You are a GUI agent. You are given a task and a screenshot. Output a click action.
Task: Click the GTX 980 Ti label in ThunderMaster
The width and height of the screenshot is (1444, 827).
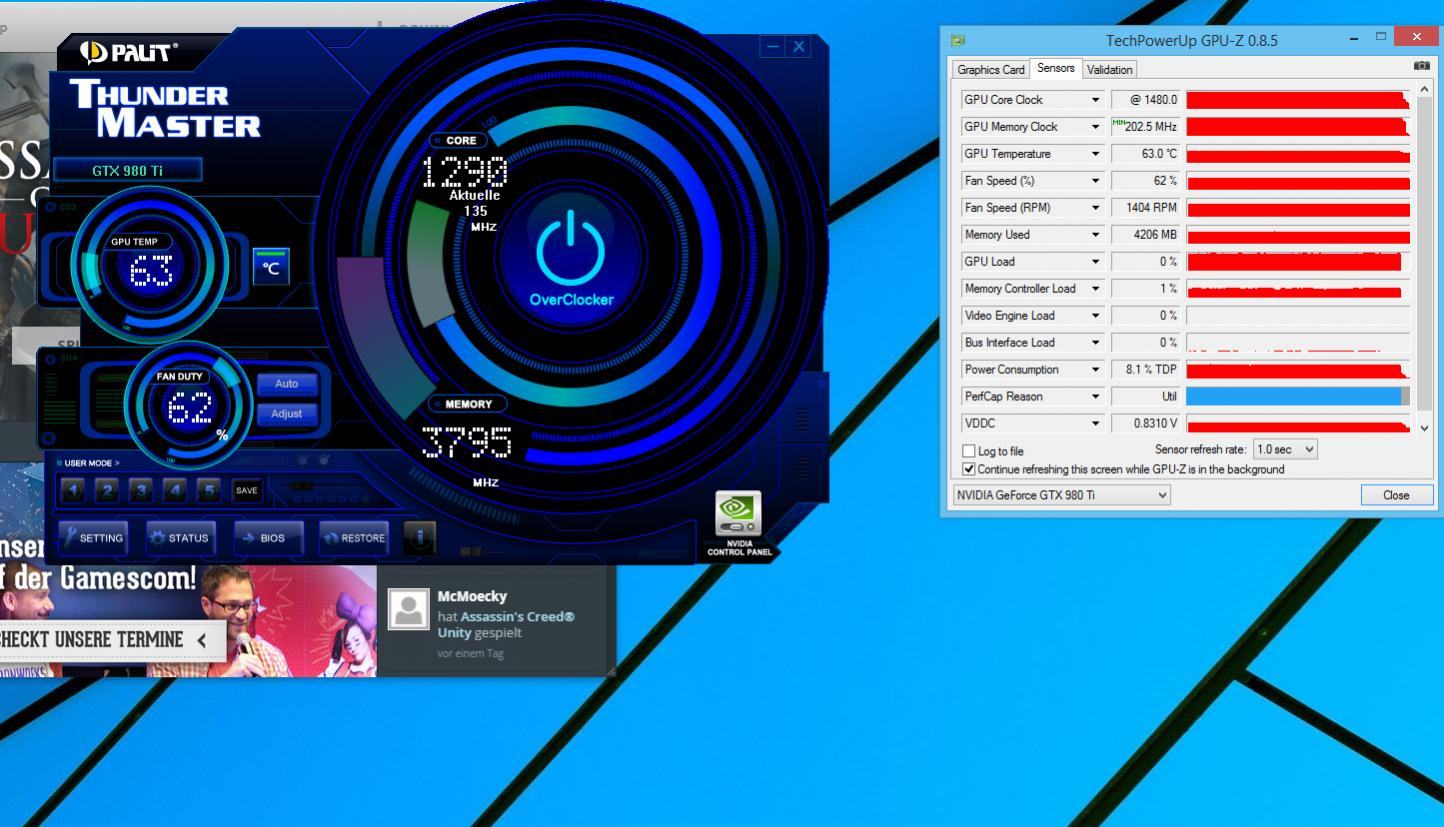127,171
